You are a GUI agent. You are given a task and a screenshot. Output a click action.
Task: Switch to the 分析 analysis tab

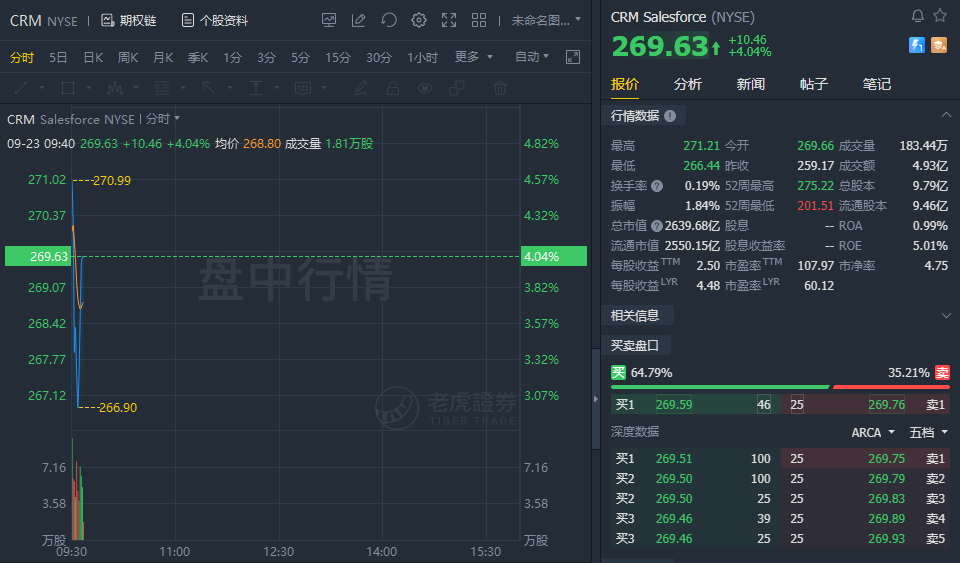tap(688, 84)
